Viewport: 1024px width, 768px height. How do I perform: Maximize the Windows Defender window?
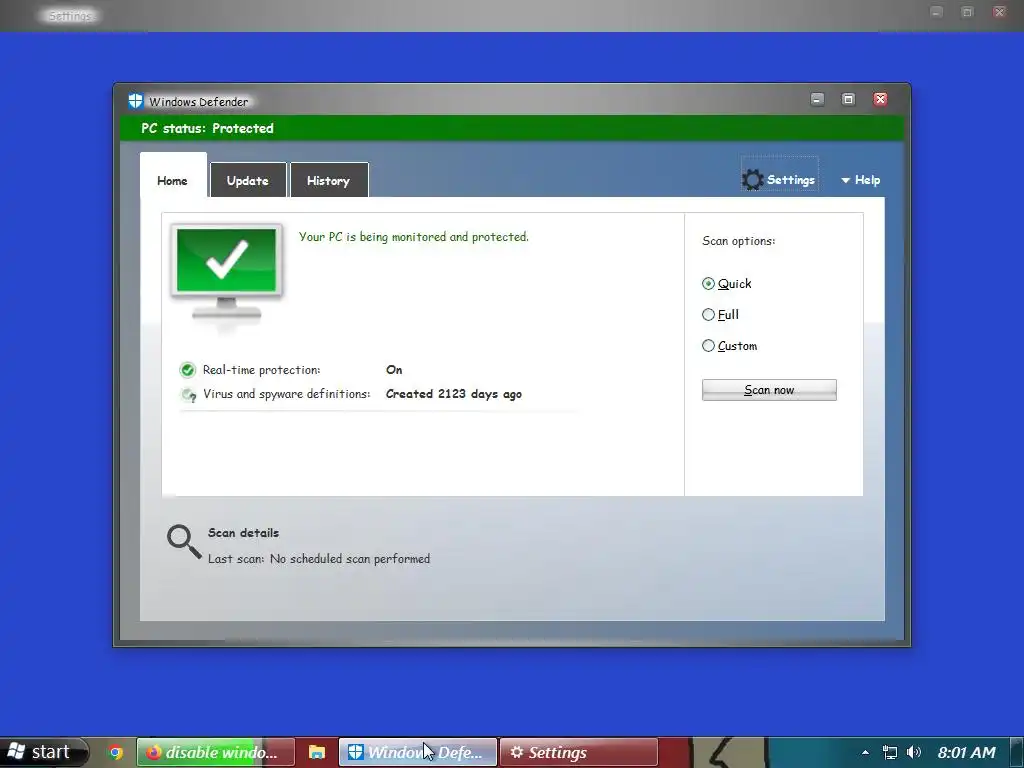(x=848, y=99)
